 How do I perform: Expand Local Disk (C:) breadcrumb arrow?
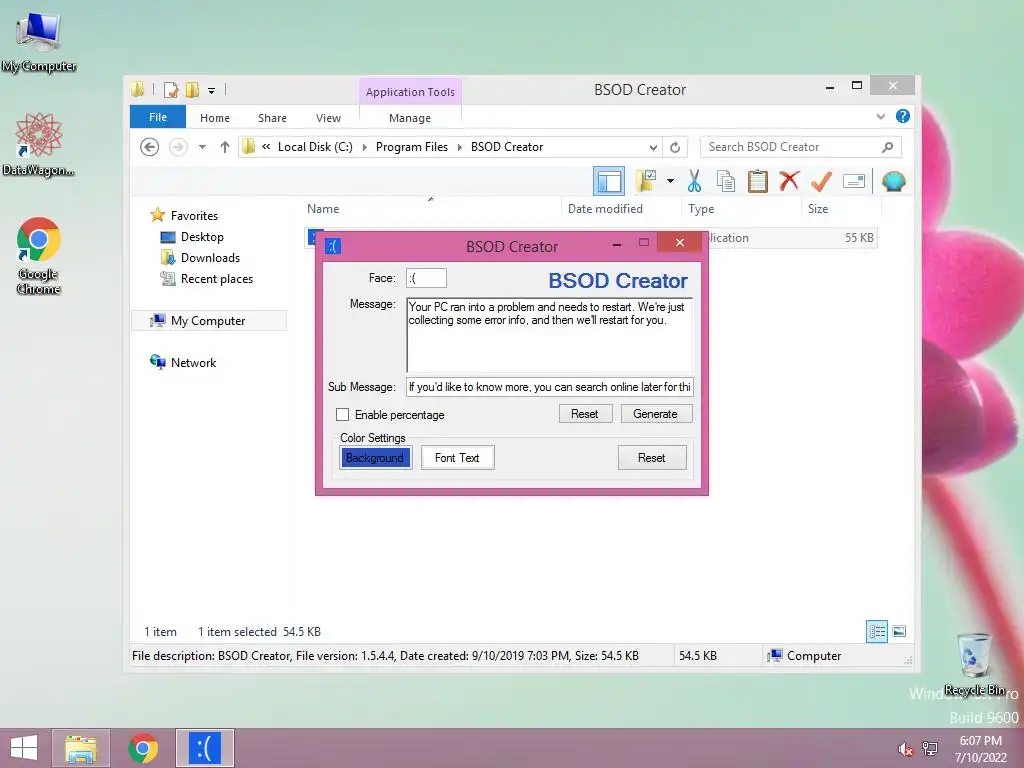click(x=364, y=147)
